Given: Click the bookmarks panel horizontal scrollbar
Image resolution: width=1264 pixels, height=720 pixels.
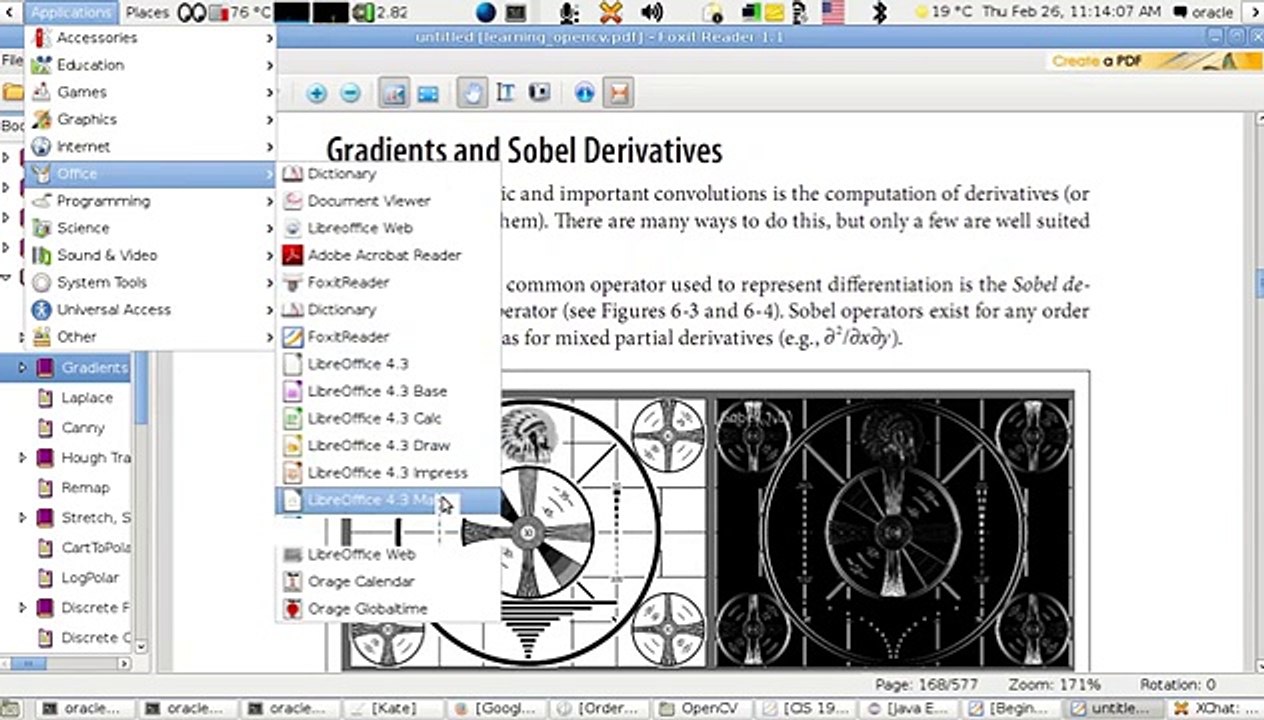Looking at the screenshot, I should (x=67, y=663).
